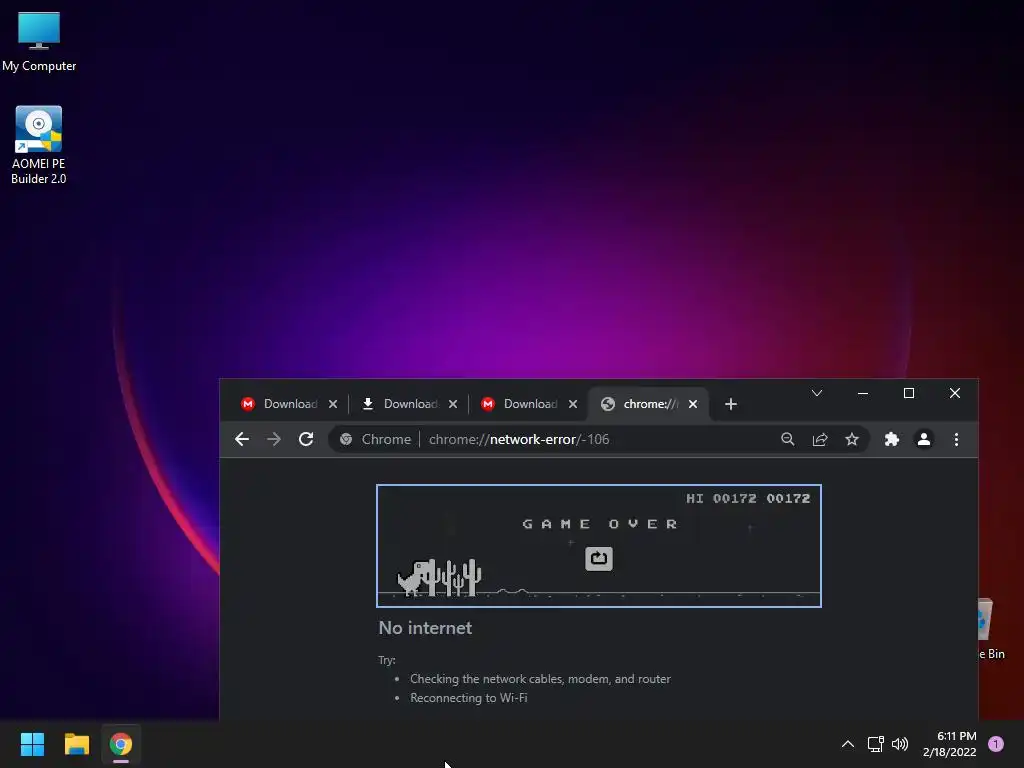This screenshot has width=1024, height=768.
Task: Open the volume speaker tray icon
Action: tap(900, 744)
